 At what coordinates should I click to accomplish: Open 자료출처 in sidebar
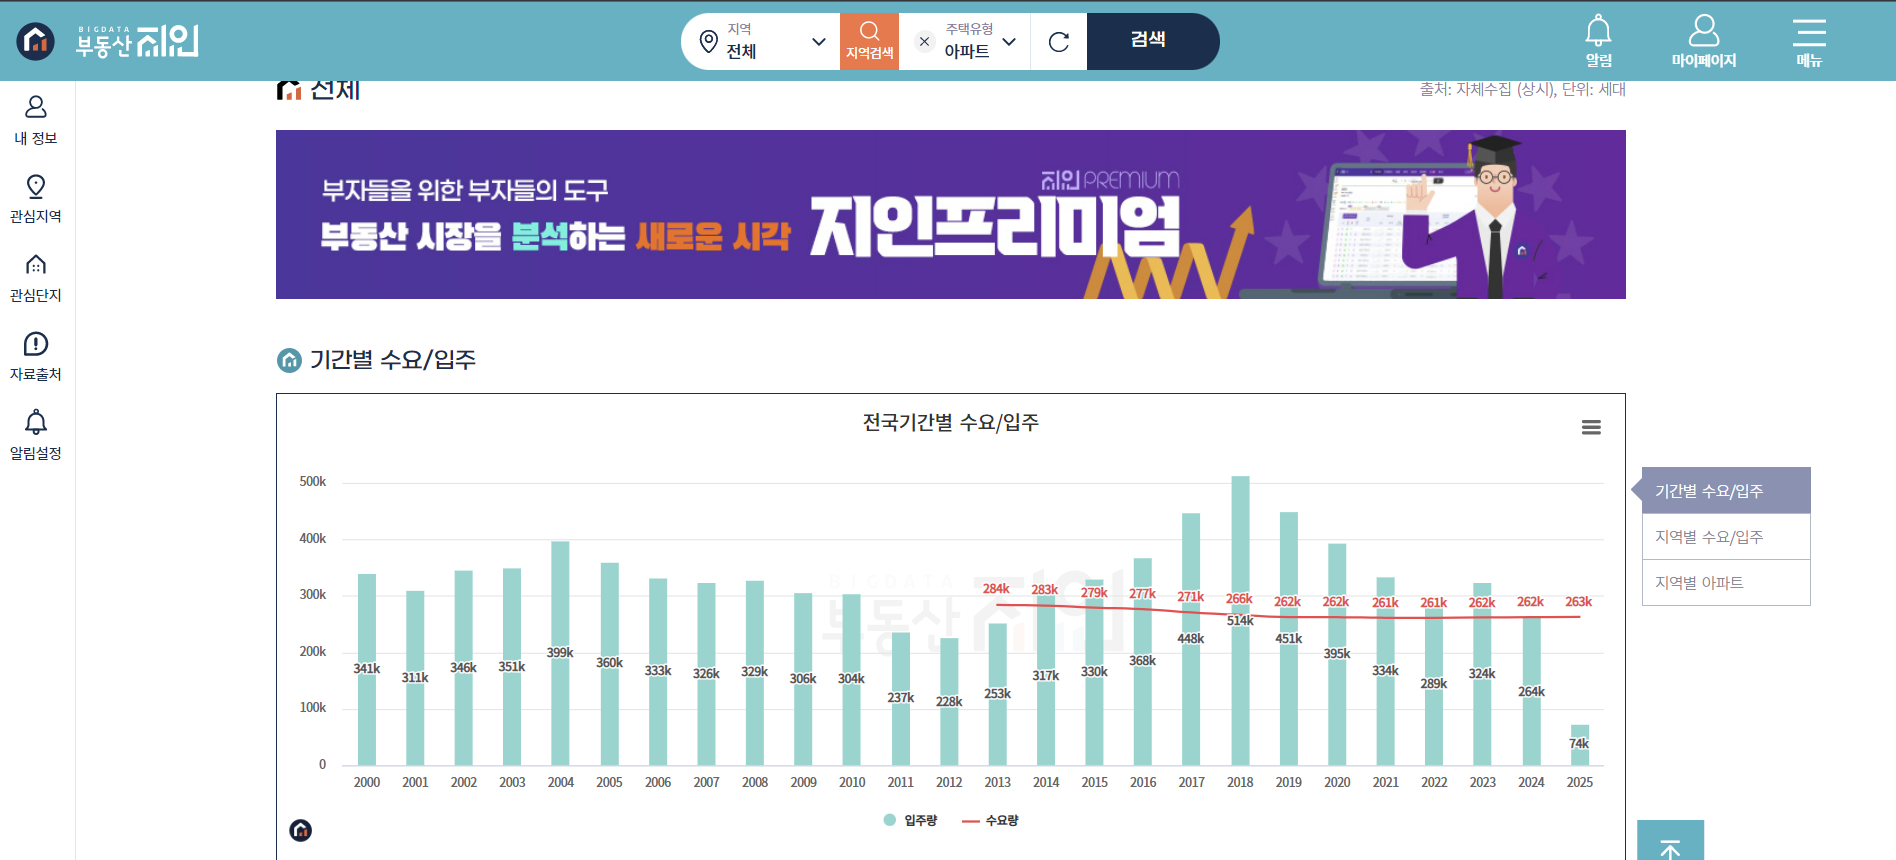pos(36,357)
